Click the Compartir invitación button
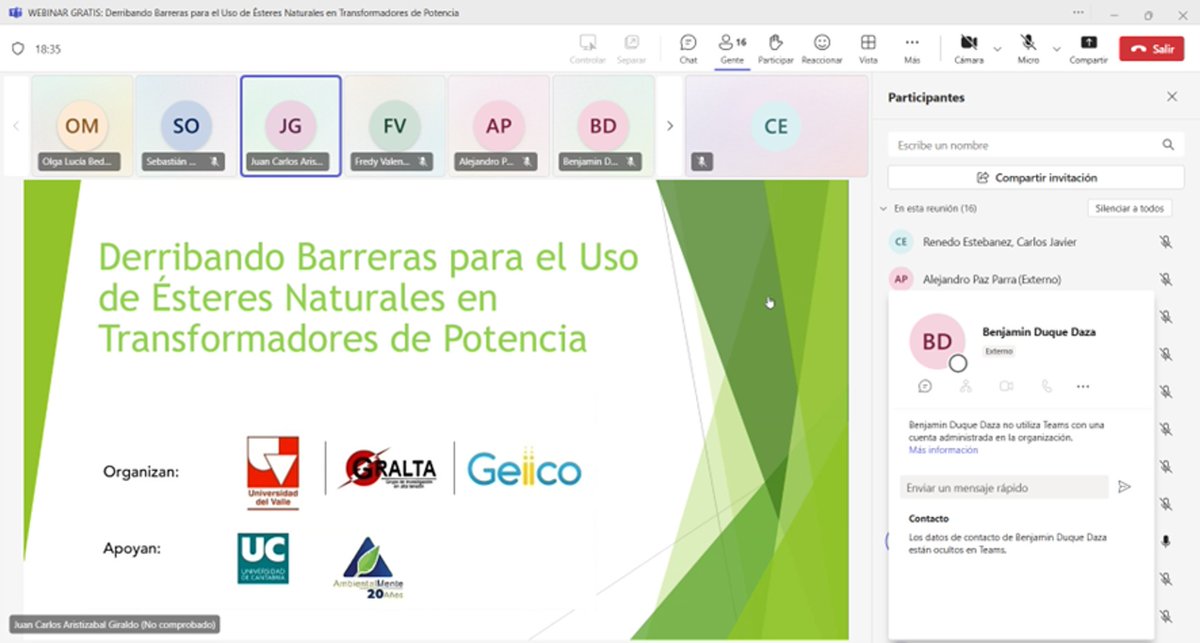The height and width of the screenshot is (643, 1200). click(x=1036, y=177)
